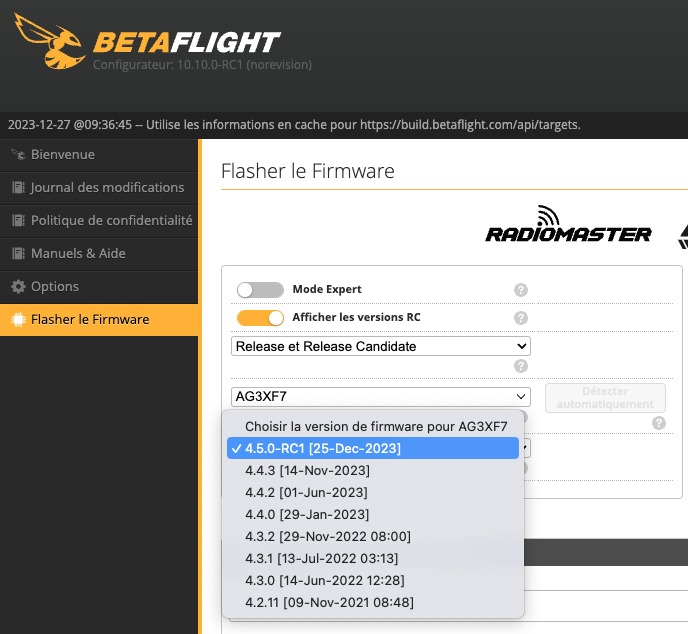Screen dimensions: 688x634
Task: Click the Détecter automatiquement button
Action: point(605,398)
